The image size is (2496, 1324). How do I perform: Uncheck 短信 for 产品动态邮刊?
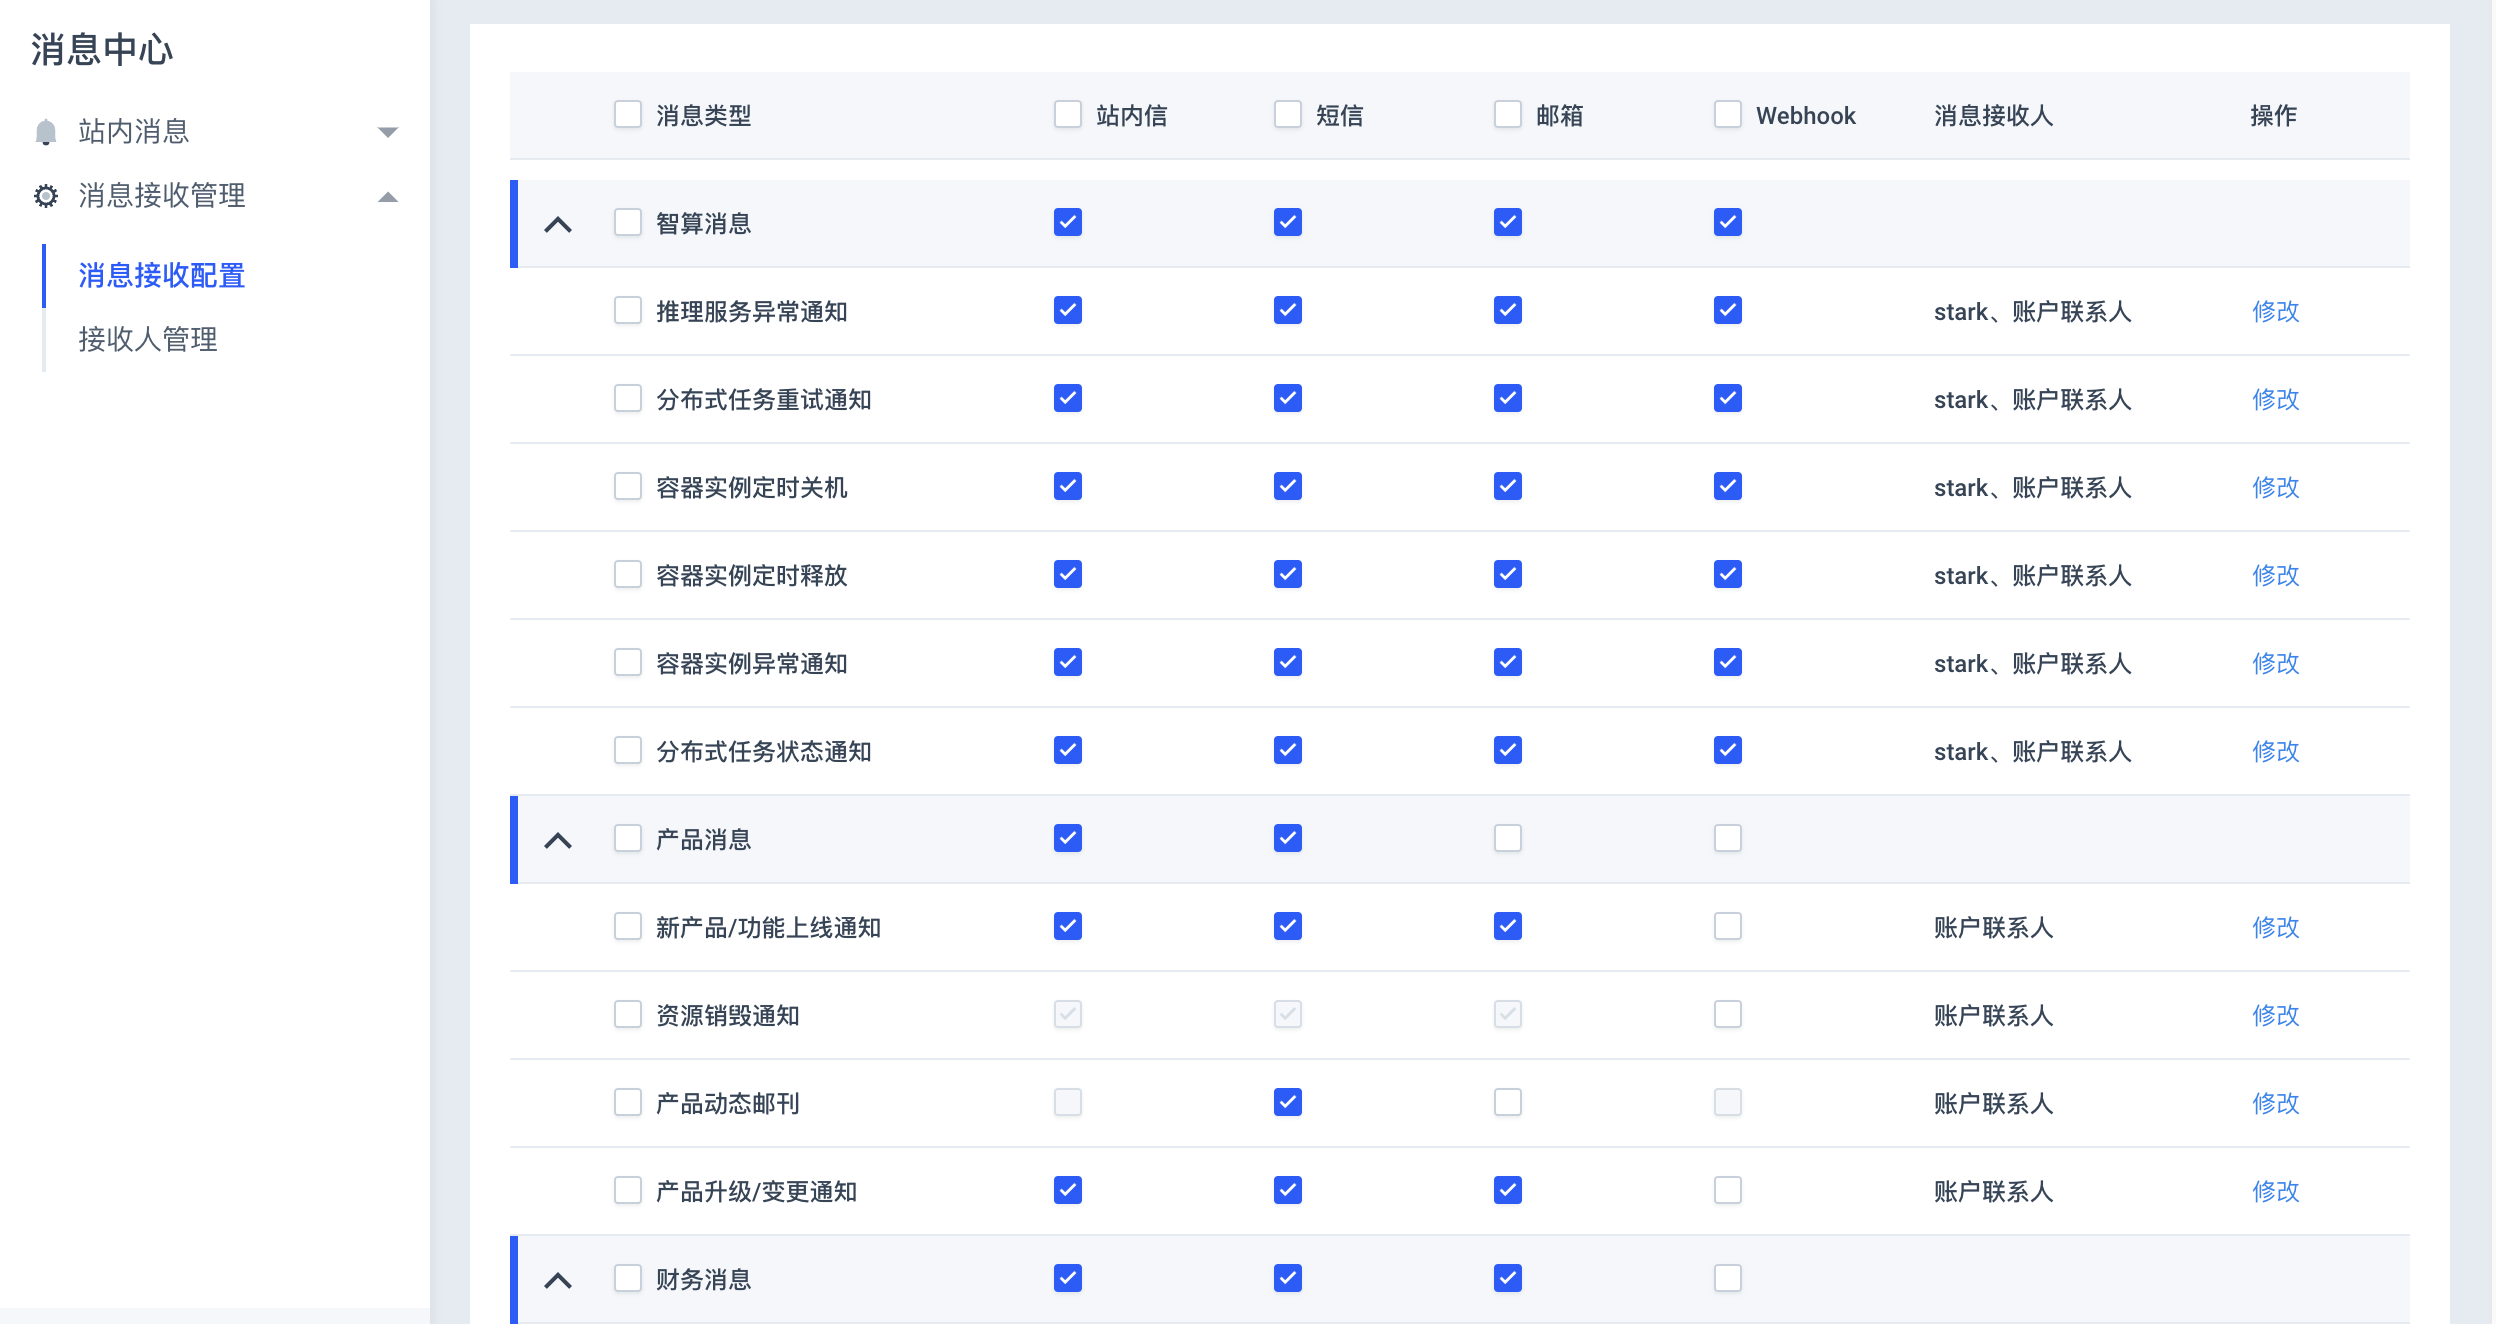click(1288, 1102)
